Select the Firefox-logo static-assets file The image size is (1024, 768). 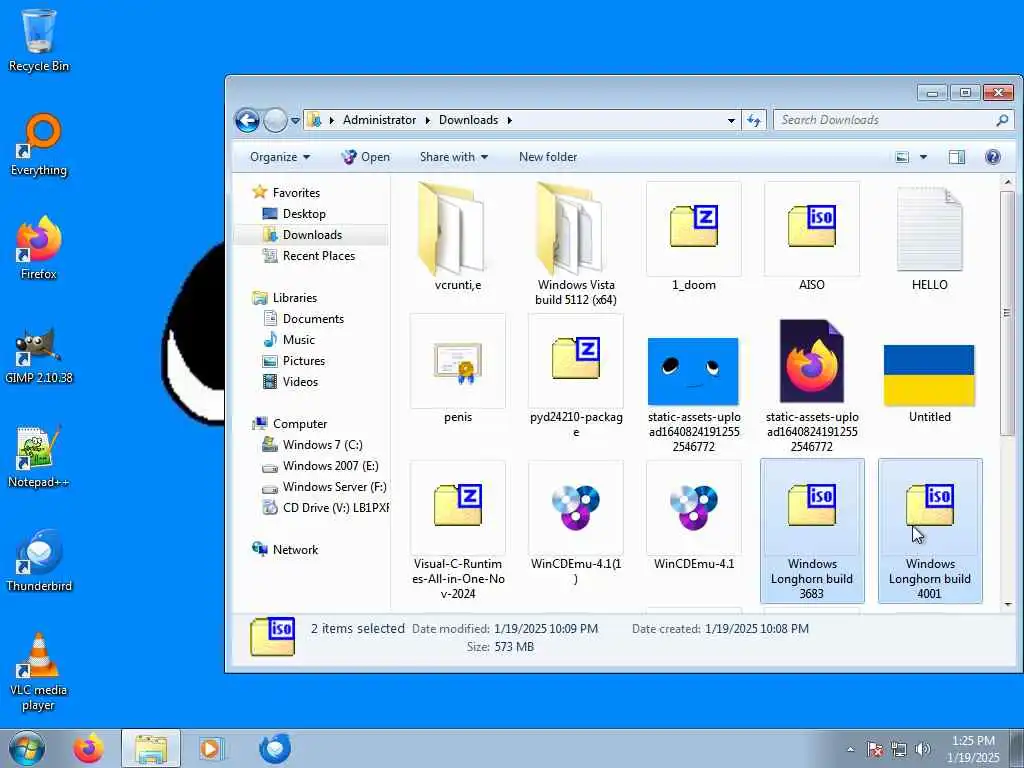[812, 385]
